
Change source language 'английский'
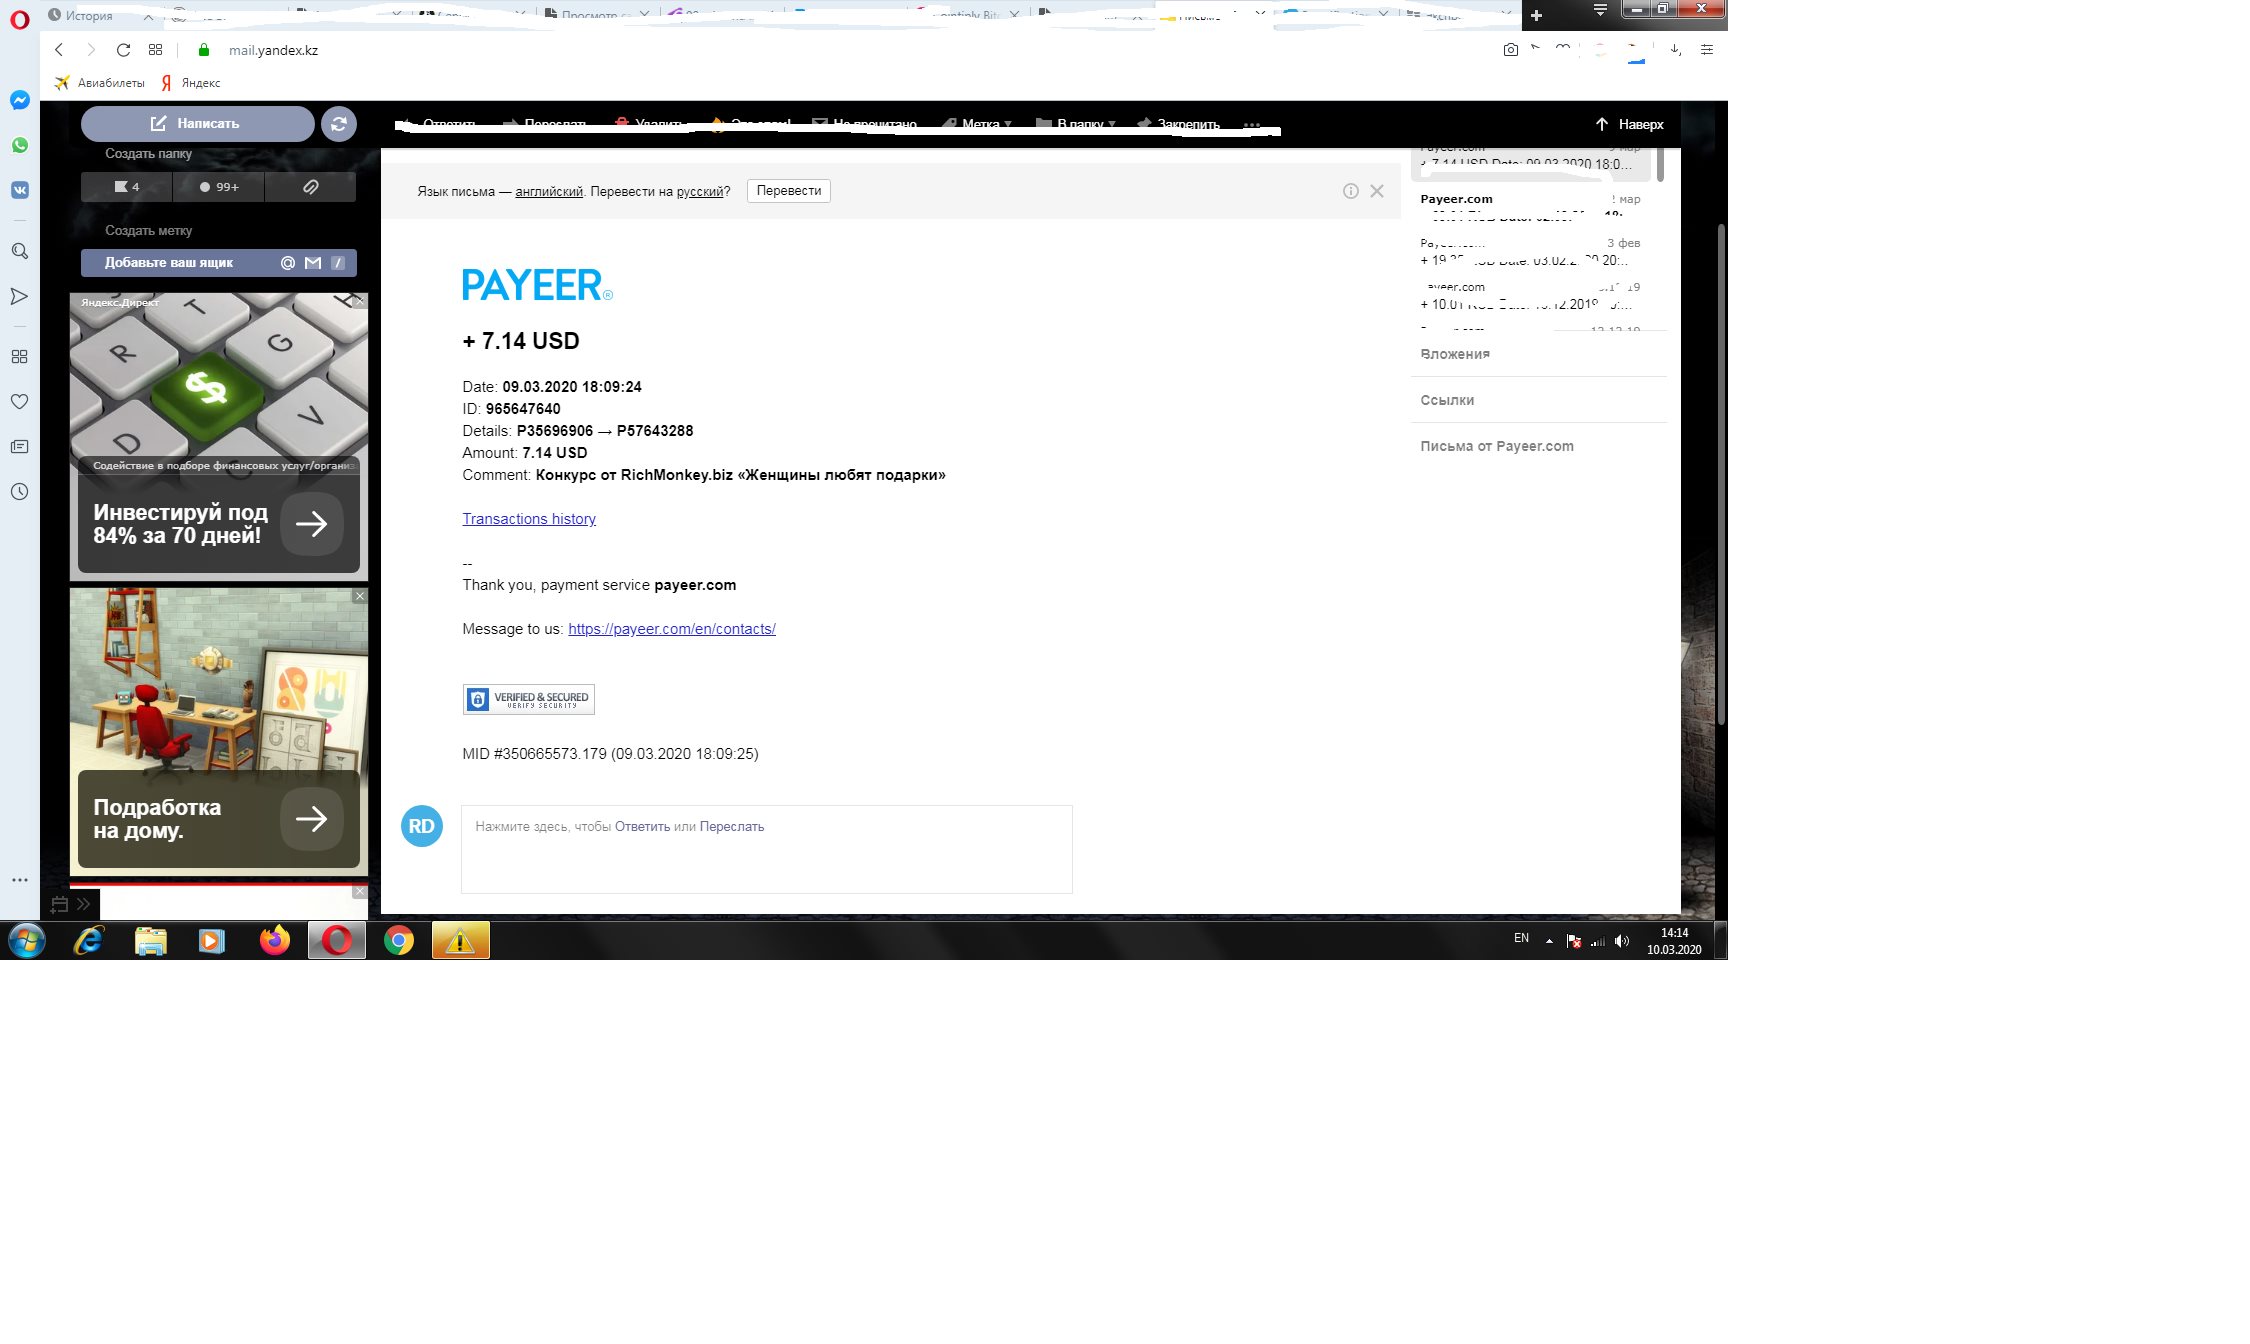point(549,191)
